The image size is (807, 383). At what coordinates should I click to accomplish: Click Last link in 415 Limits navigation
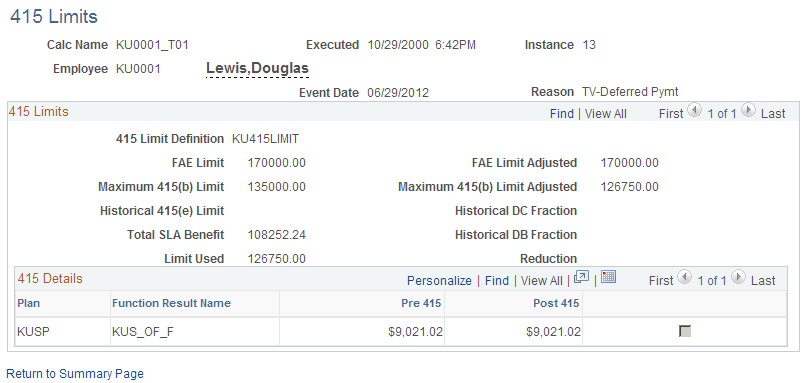pos(773,114)
